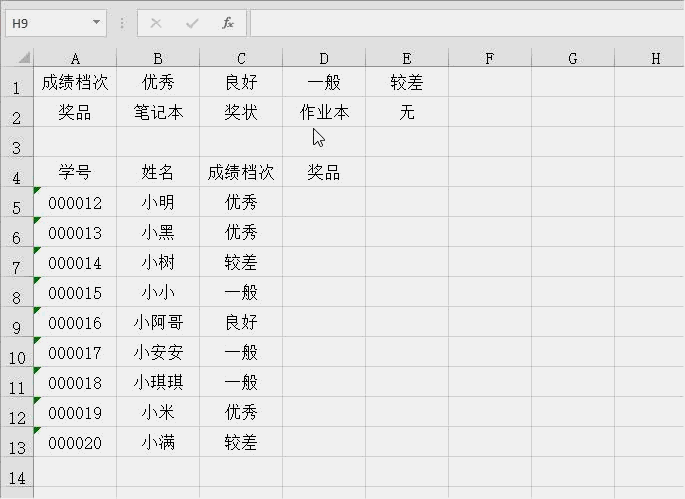Click student ID cell '000013'
This screenshot has height=499, width=685.
75,232
